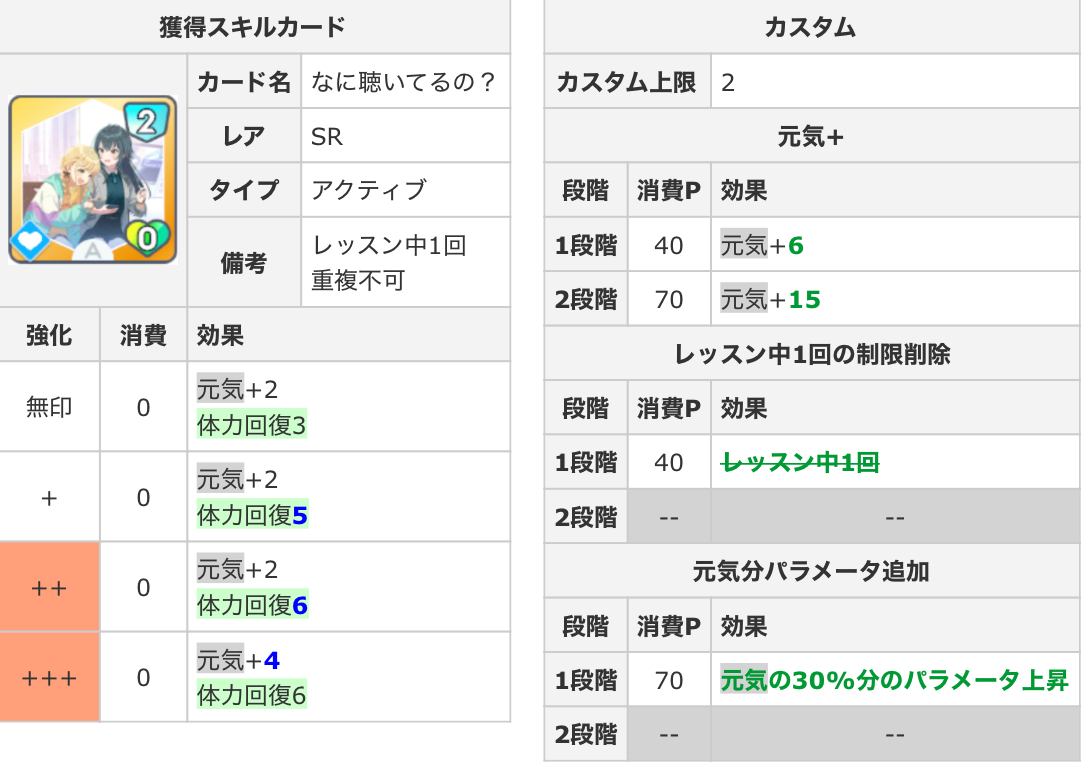Click 元気の30%分のパラメータ上昇 effect text
Image resolution: width=1083 pixels, height=762 pixels.
pos(894,681)
